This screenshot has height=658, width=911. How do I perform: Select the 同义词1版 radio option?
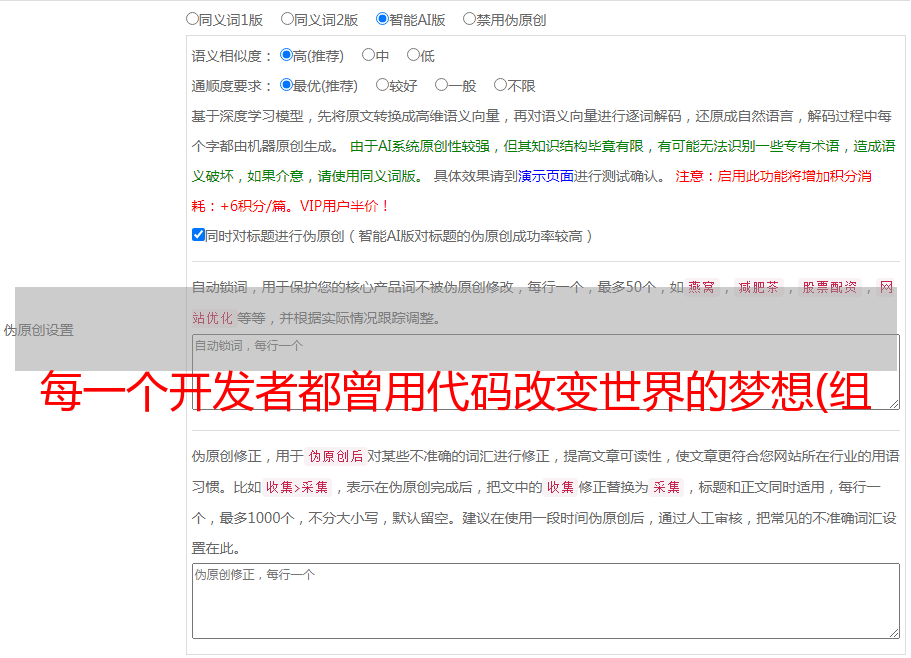pos(192,19)
